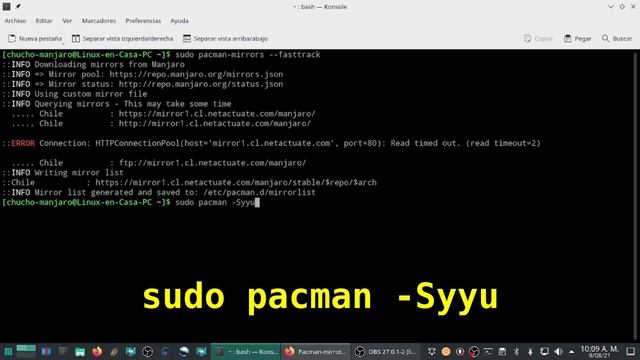This screenshot has height=360, width=640.
Task: Click Separar vista arriba/abajo button
Action: pyautogui.click(x=225, y=38)
